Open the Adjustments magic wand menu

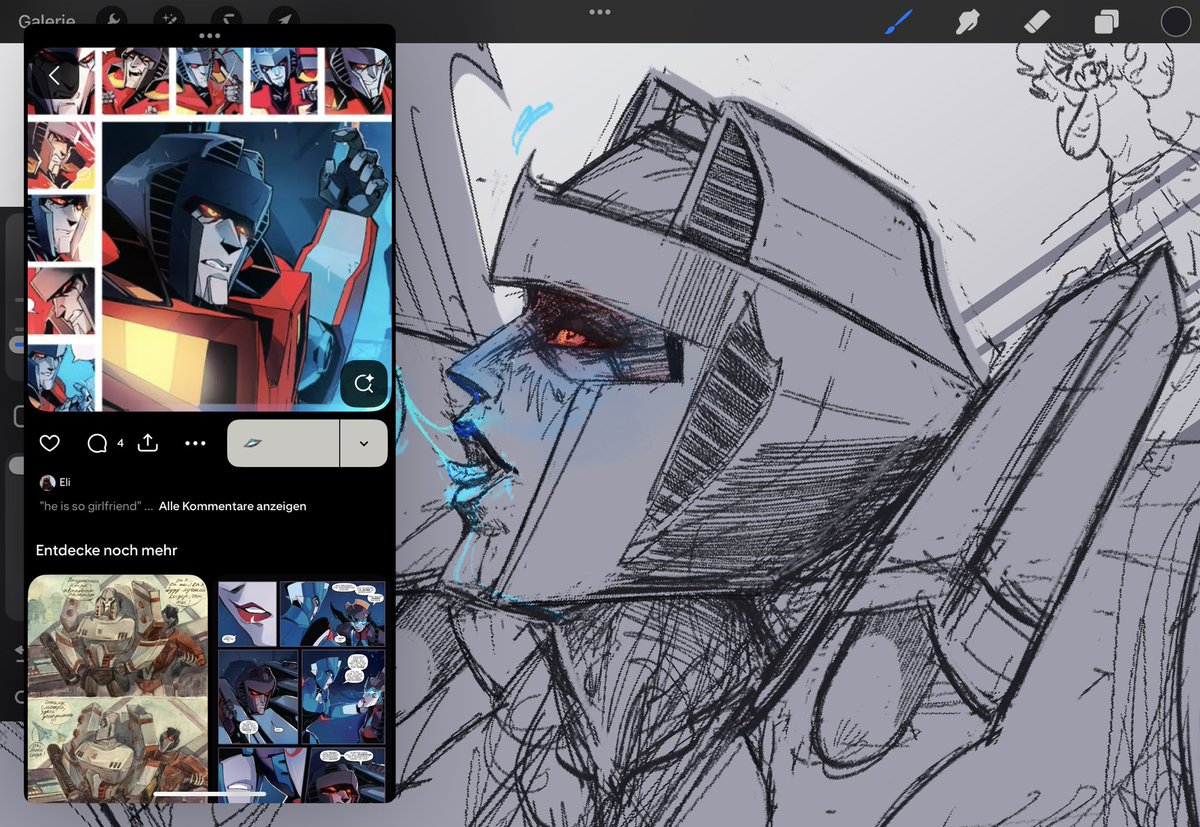168,19
